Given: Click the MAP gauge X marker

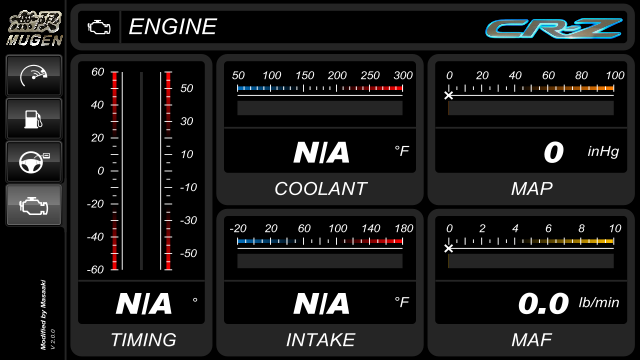Looking at the screenshot, I should 449,96.
